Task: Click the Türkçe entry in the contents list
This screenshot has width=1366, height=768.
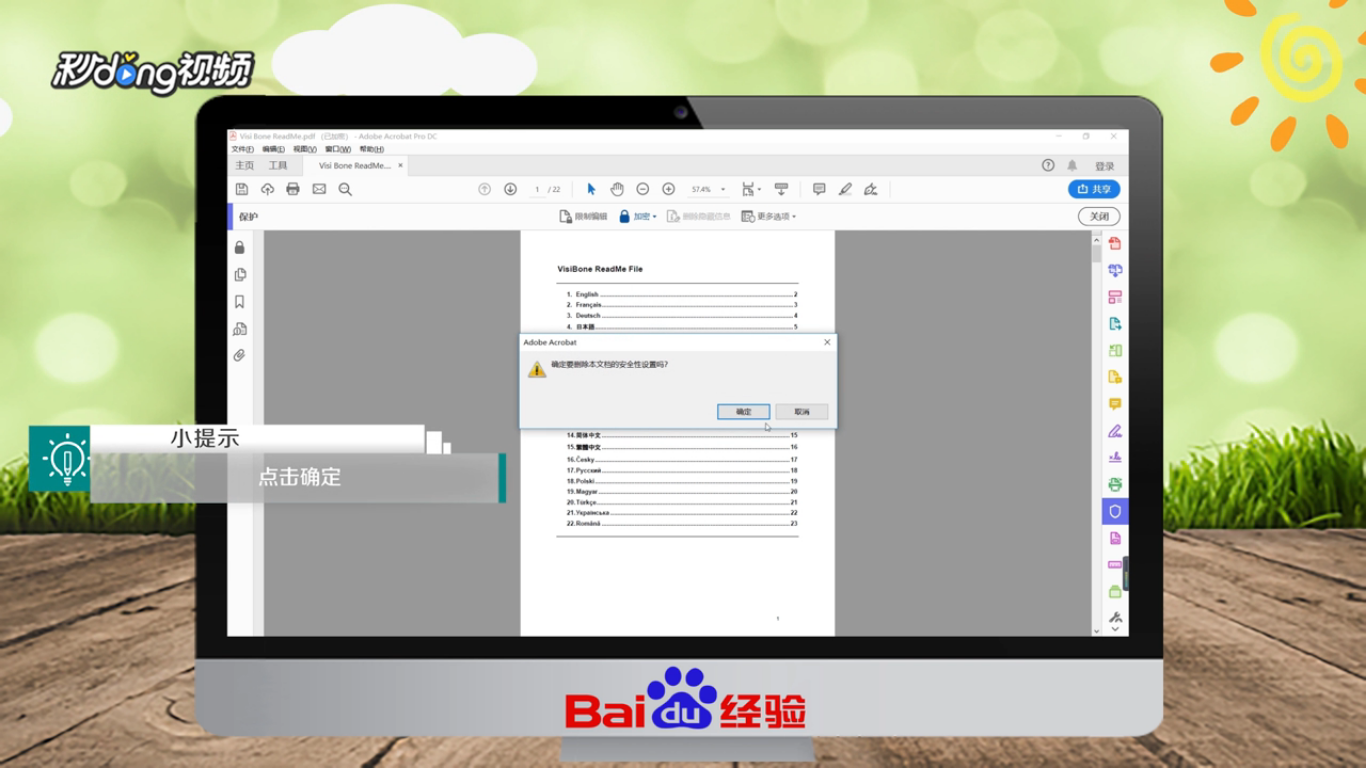Action: coord(682,502)
